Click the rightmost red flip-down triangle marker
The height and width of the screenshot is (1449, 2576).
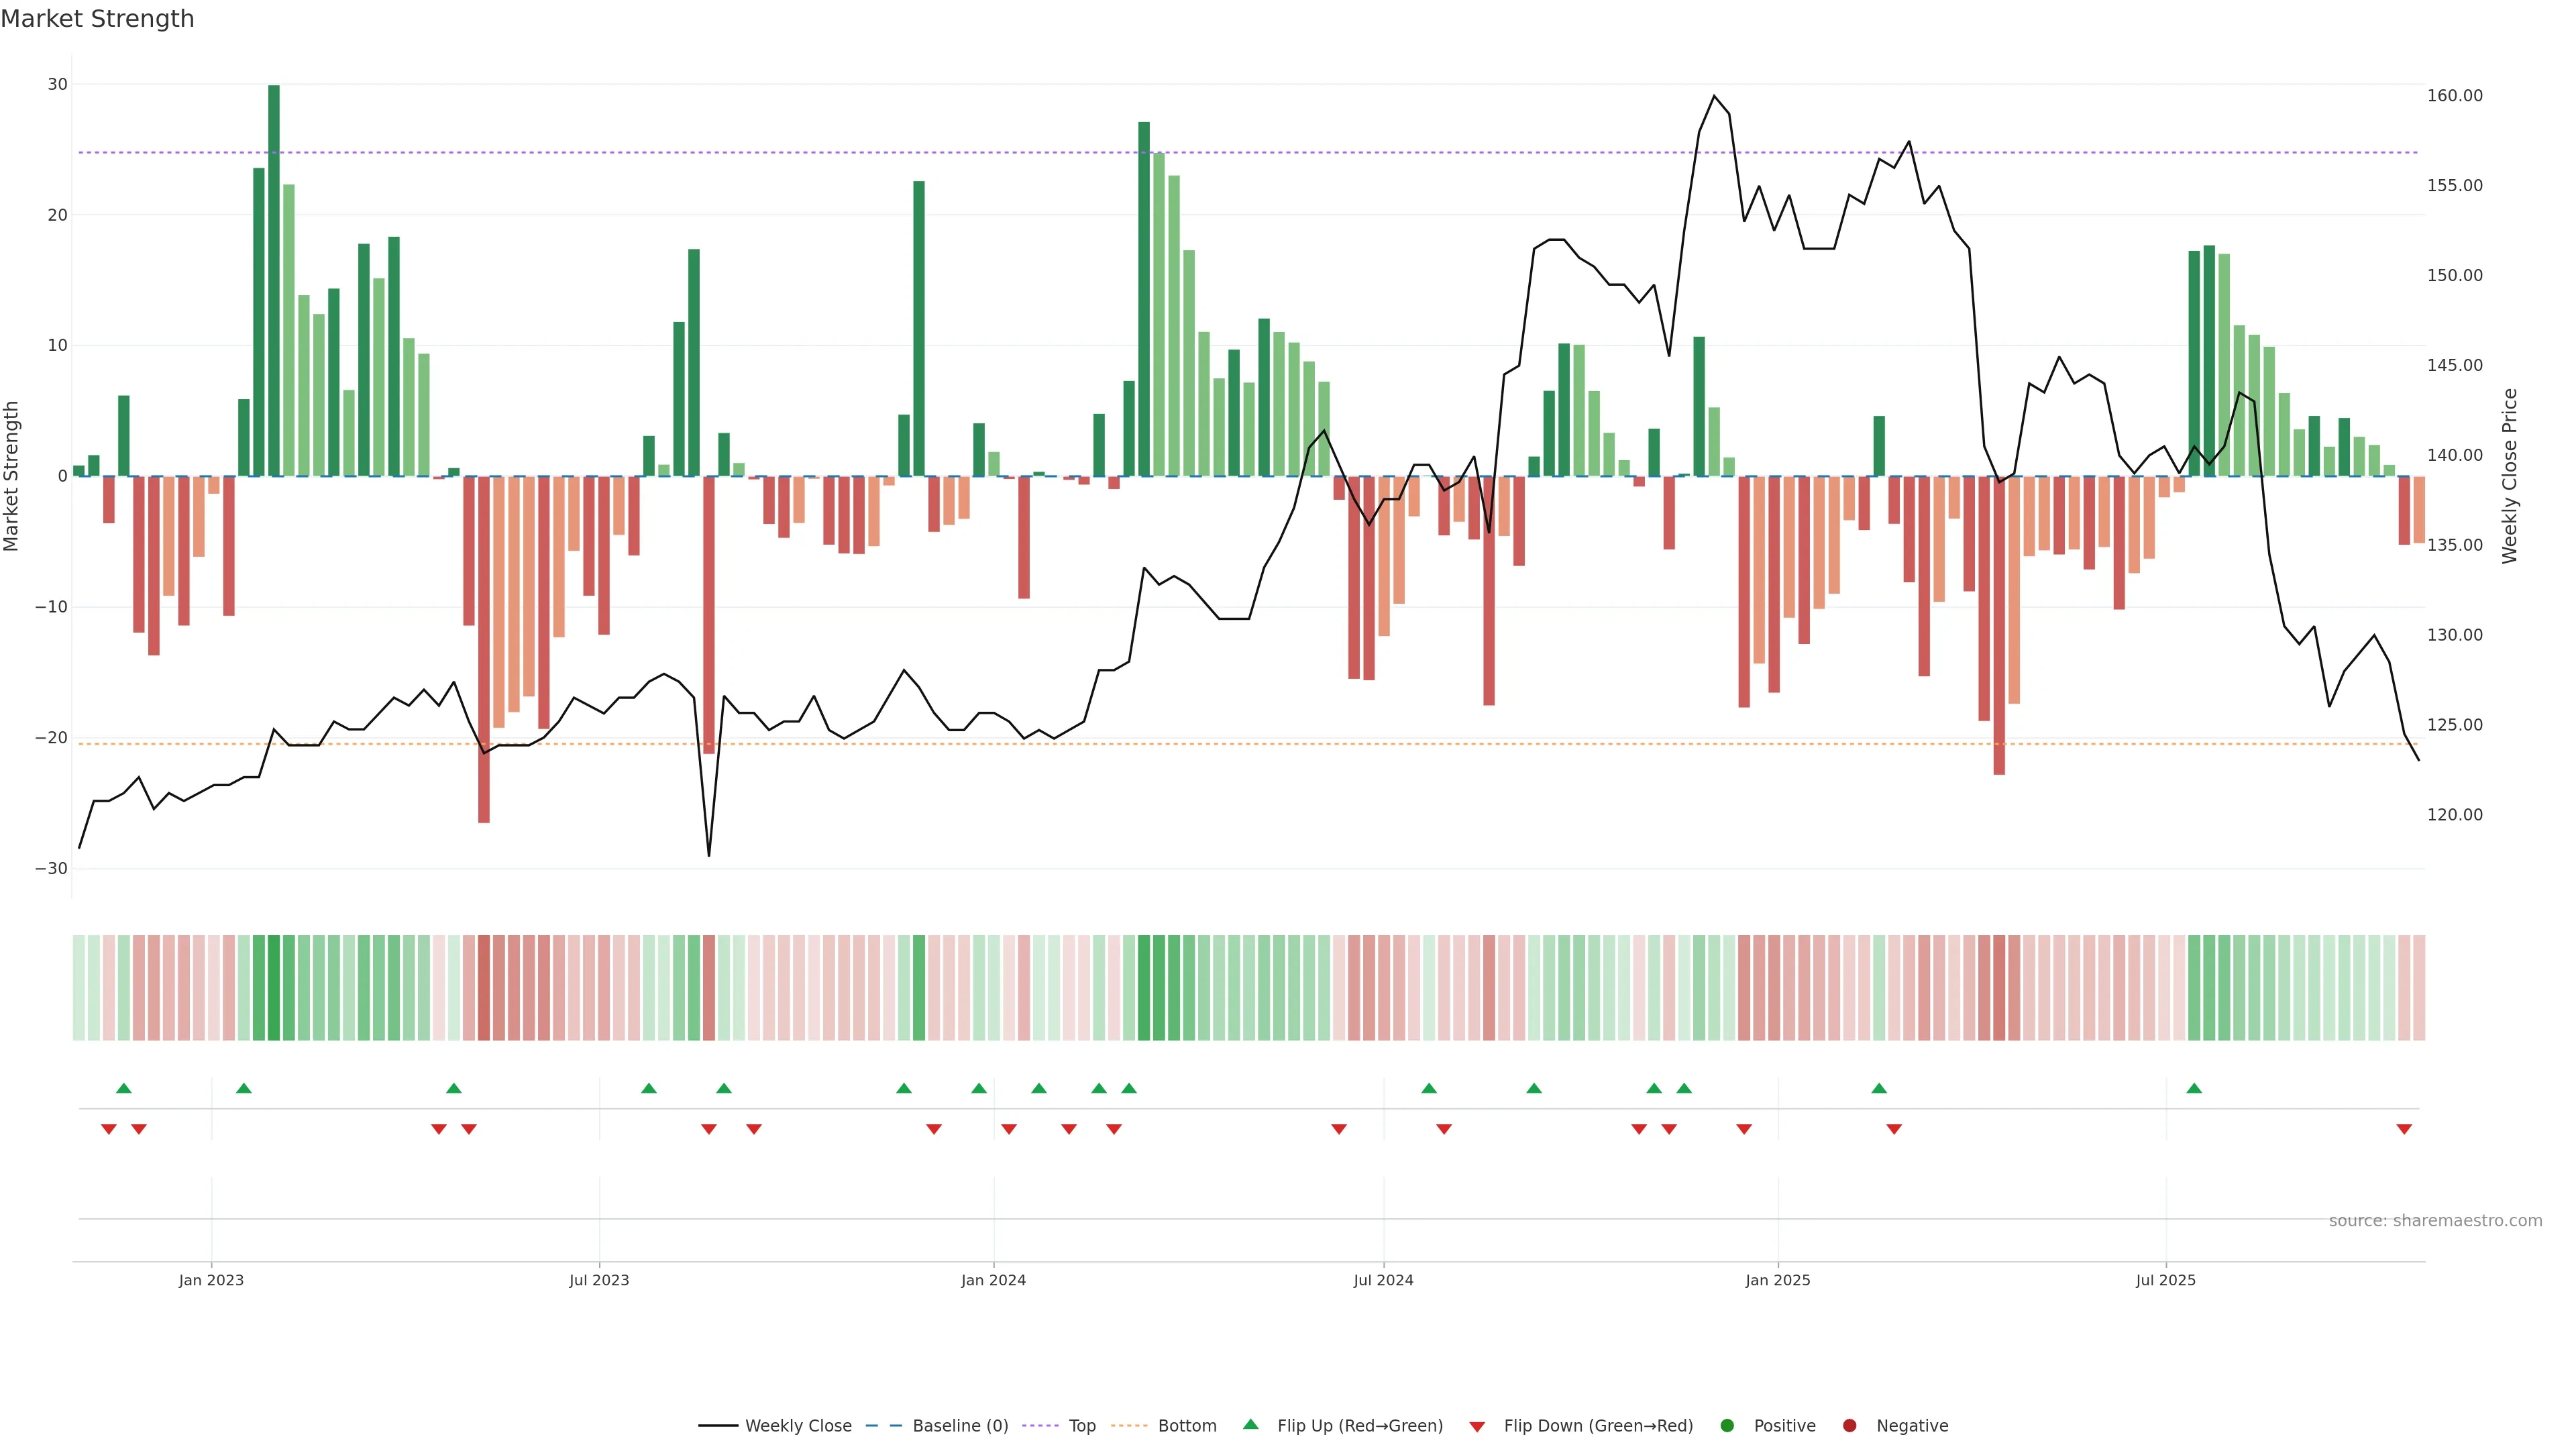tap(2404, 1129)
